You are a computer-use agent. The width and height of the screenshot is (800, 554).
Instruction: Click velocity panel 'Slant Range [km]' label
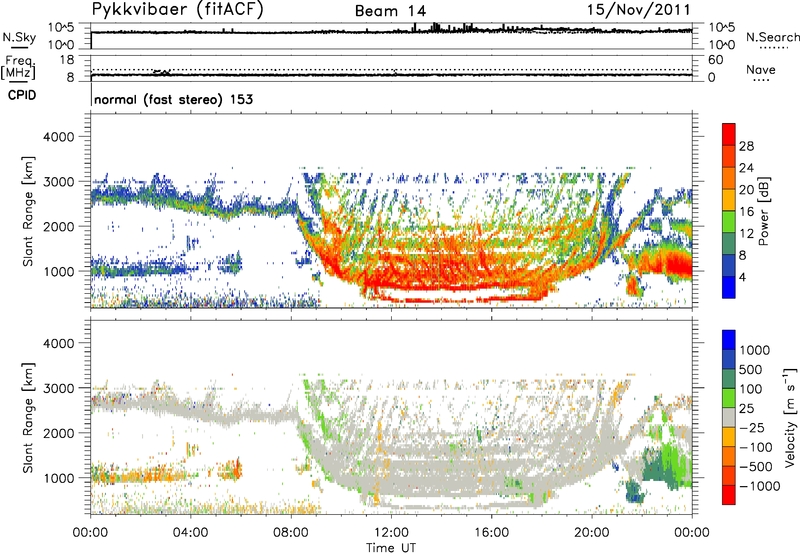click(28, 417)
